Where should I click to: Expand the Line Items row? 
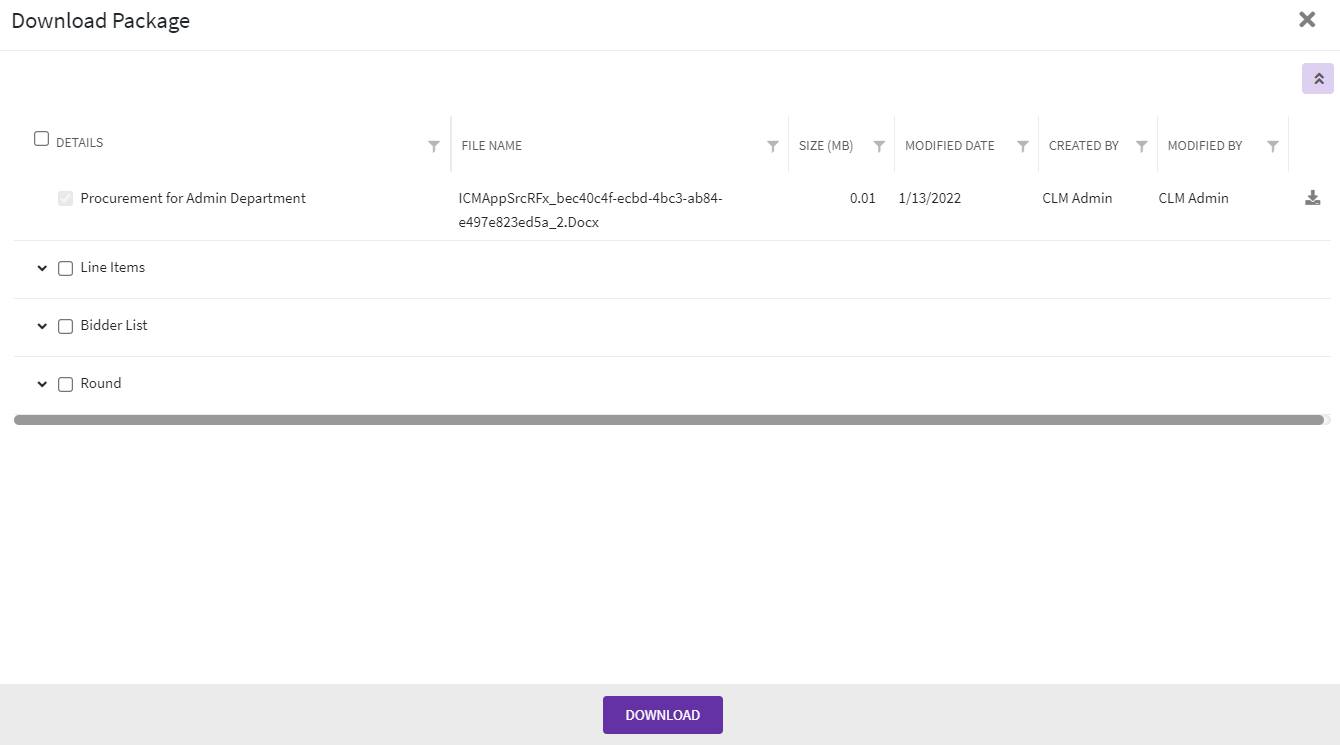point(42,268)
